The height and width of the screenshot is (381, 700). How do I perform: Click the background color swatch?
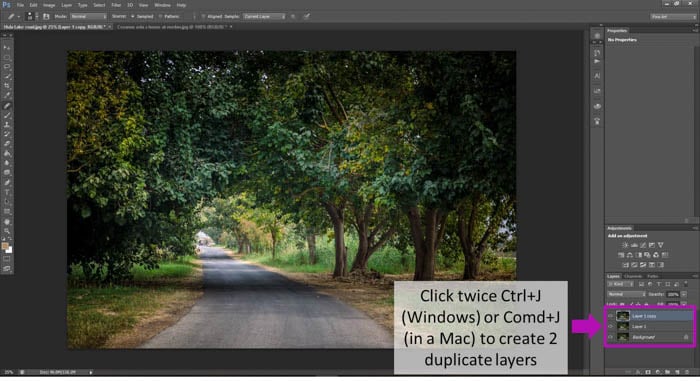click(x=9, y=251)
